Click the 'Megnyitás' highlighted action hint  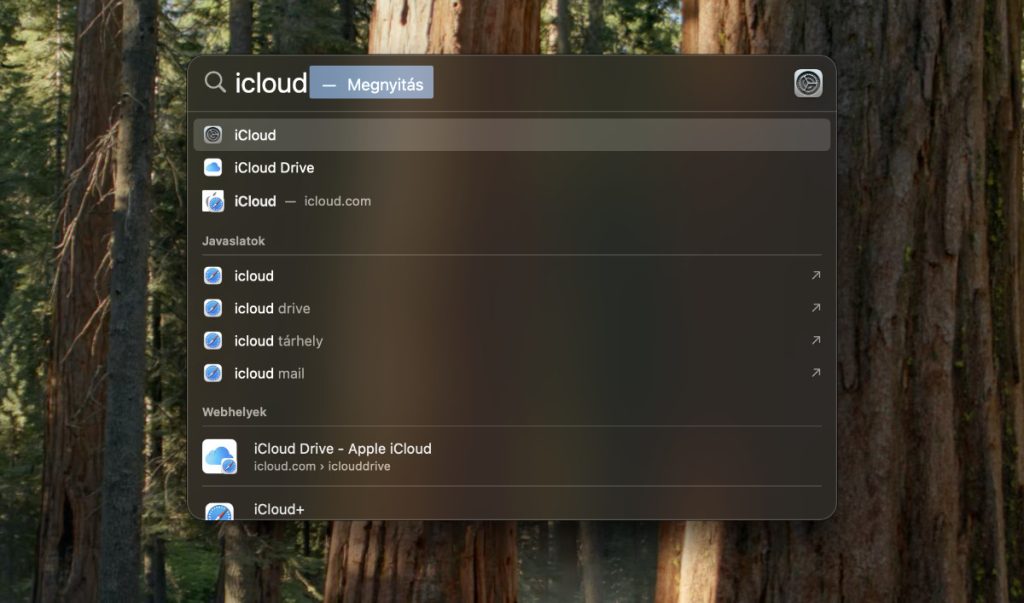pyautogui.click(x=371, y=82)
